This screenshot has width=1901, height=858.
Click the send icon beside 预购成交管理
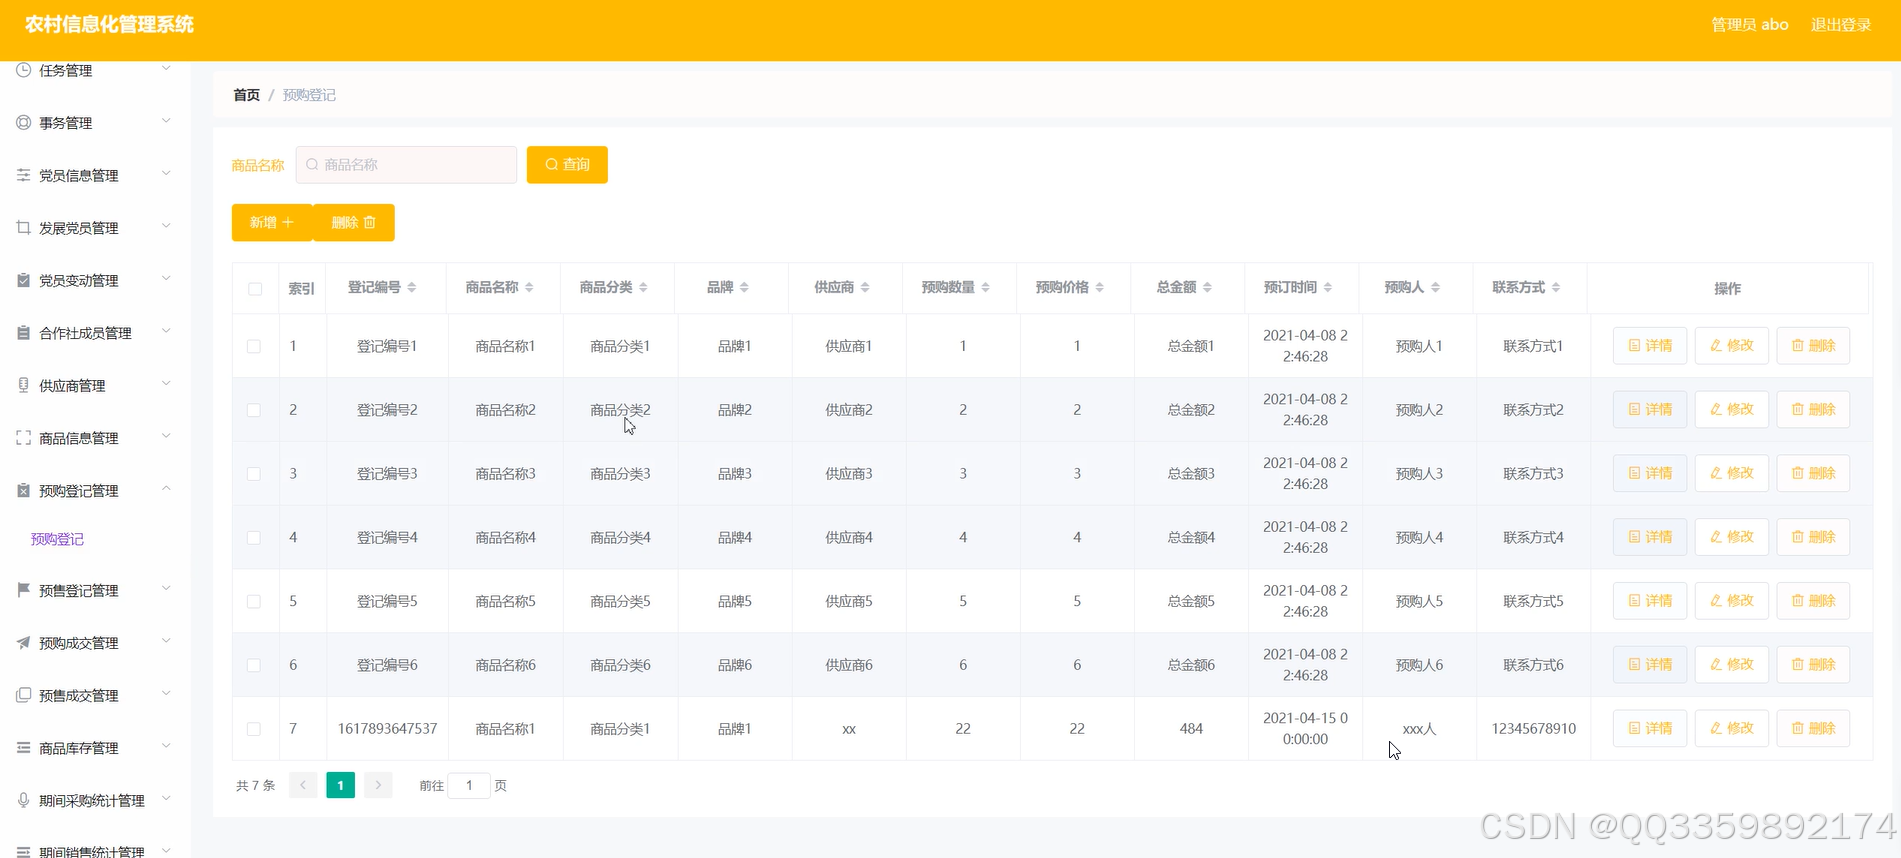tap(23, 642)
